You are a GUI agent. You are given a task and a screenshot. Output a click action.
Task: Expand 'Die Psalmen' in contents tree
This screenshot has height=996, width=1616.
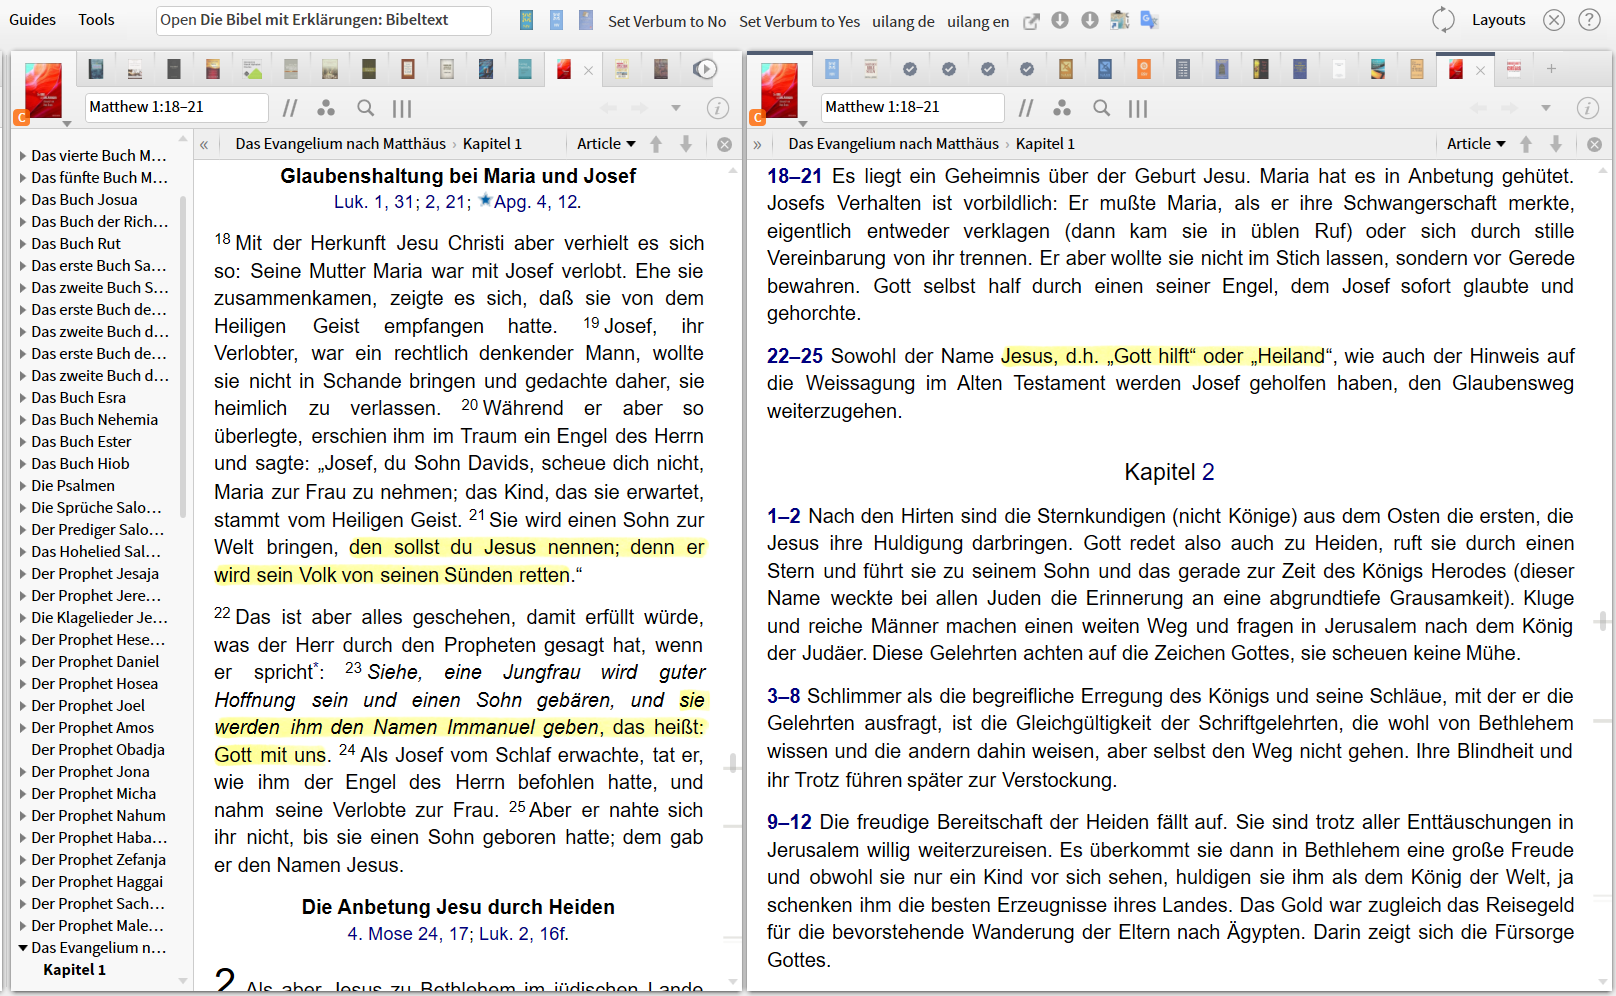[24, 486]
